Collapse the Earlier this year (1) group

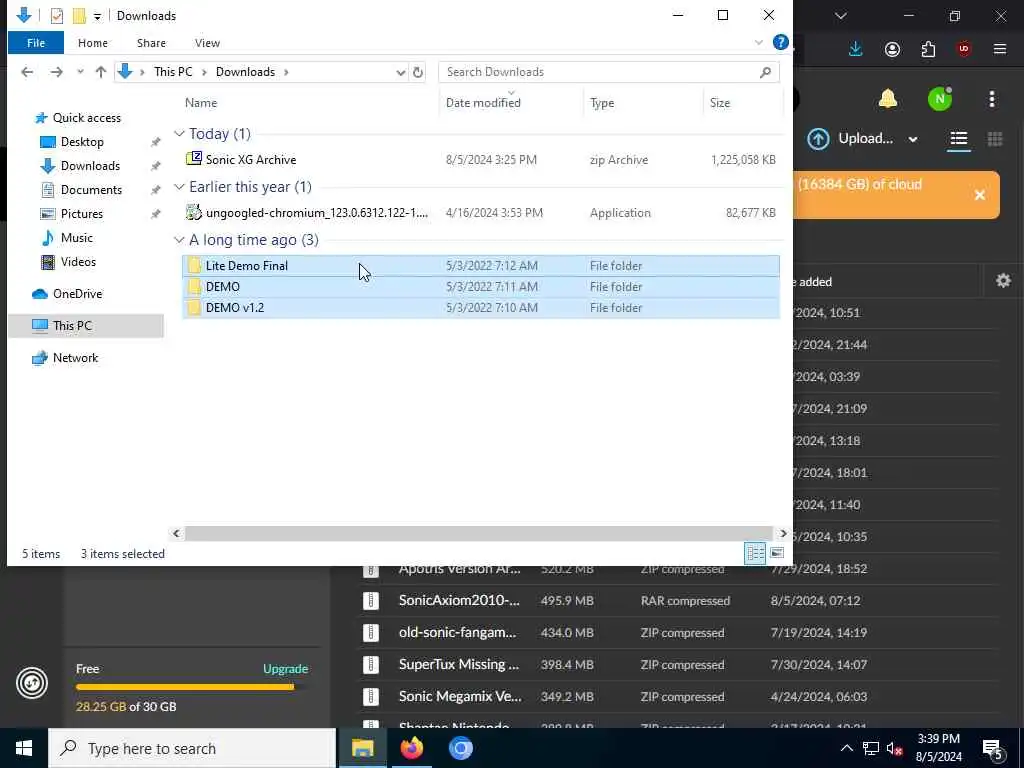(x=179, y=187)
